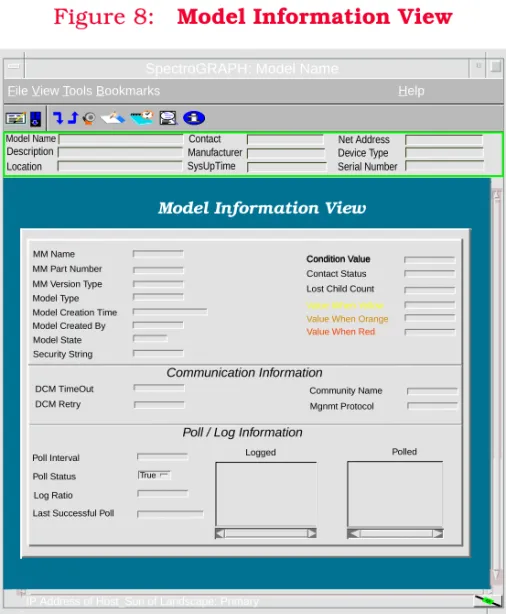Screen dimensions: 506x614
Task: Click the Net Address input field
Action: tap(444, 140)
